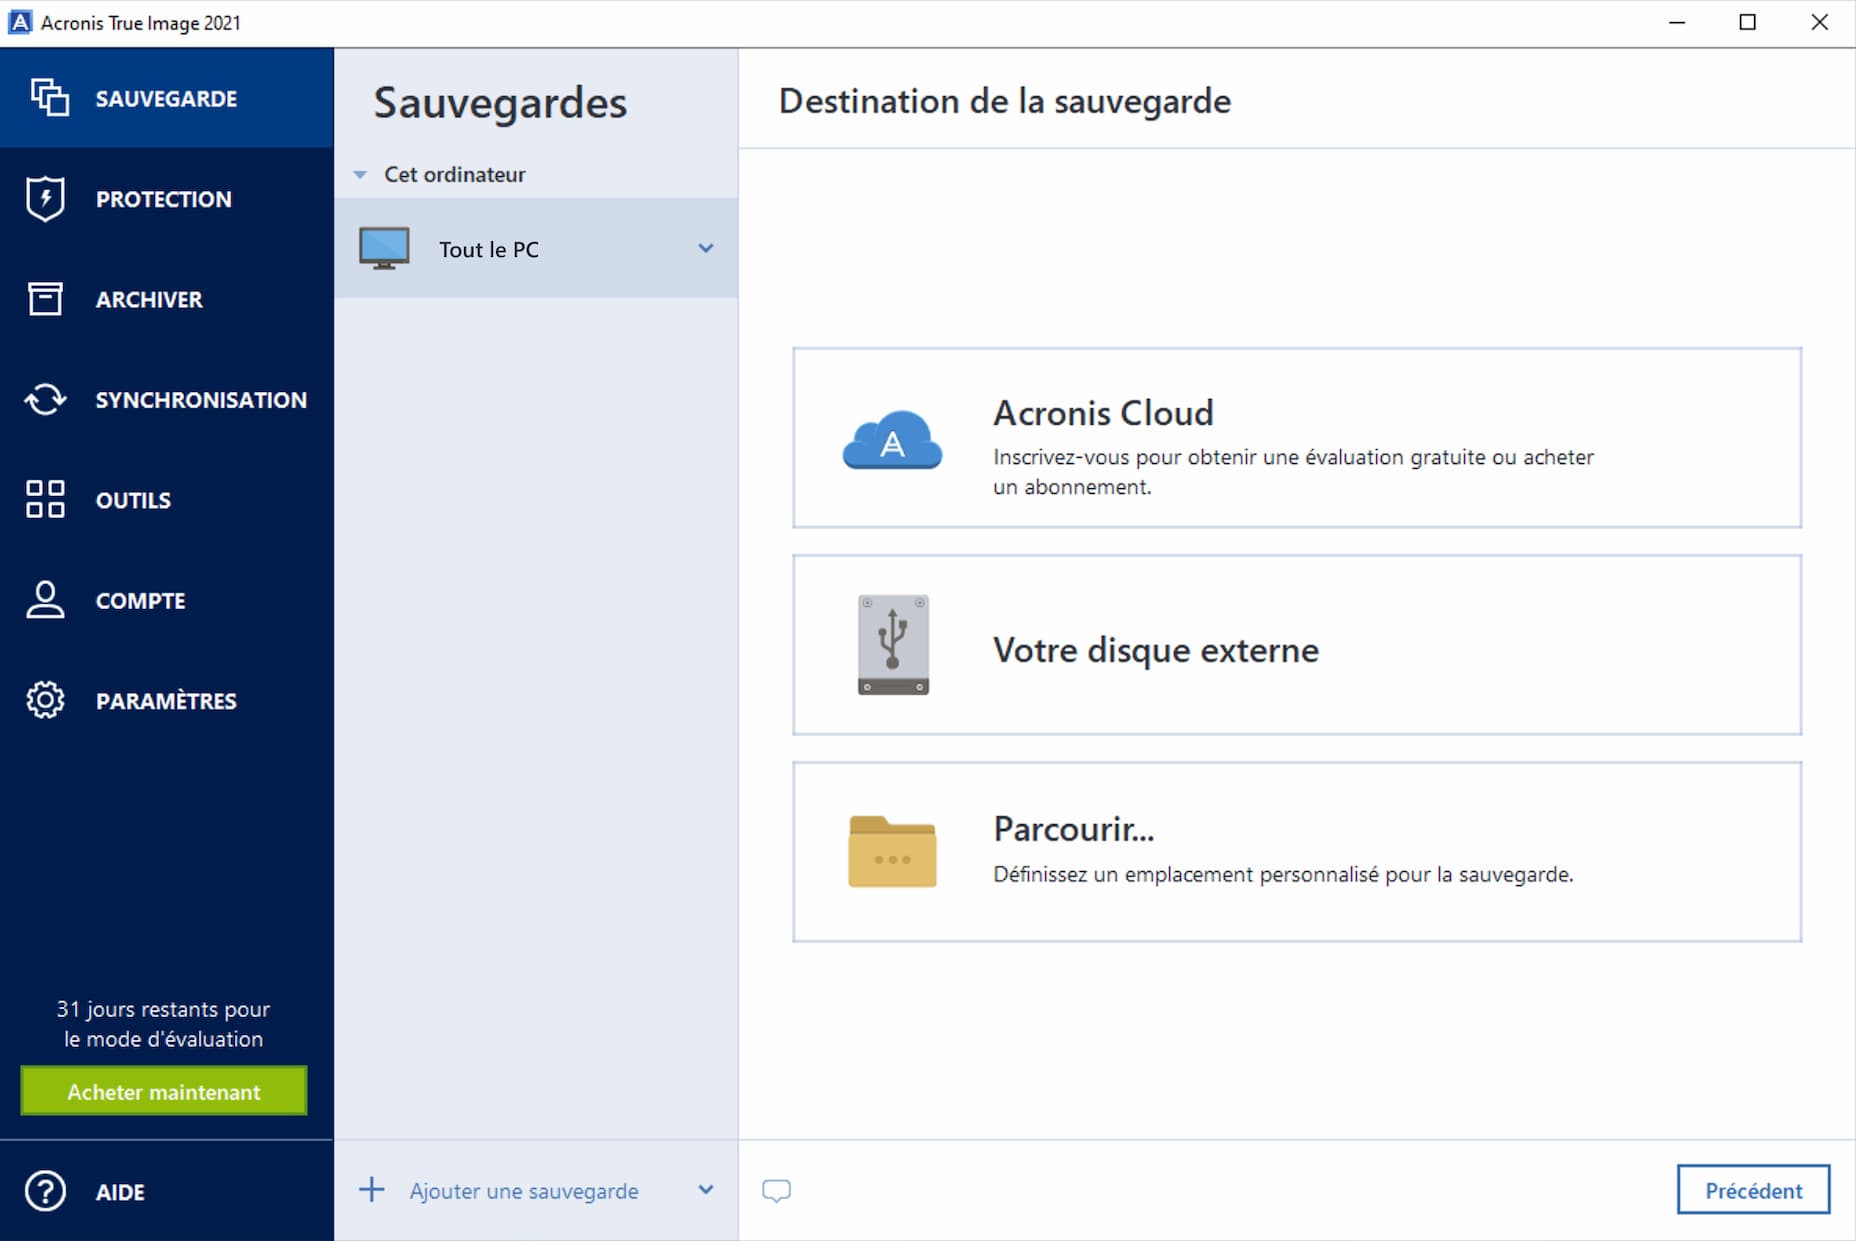Image resolution: width=1856 pixels, height=1241 pixels.
Task: Click the Compte person icon
Action: coord(45,600)
